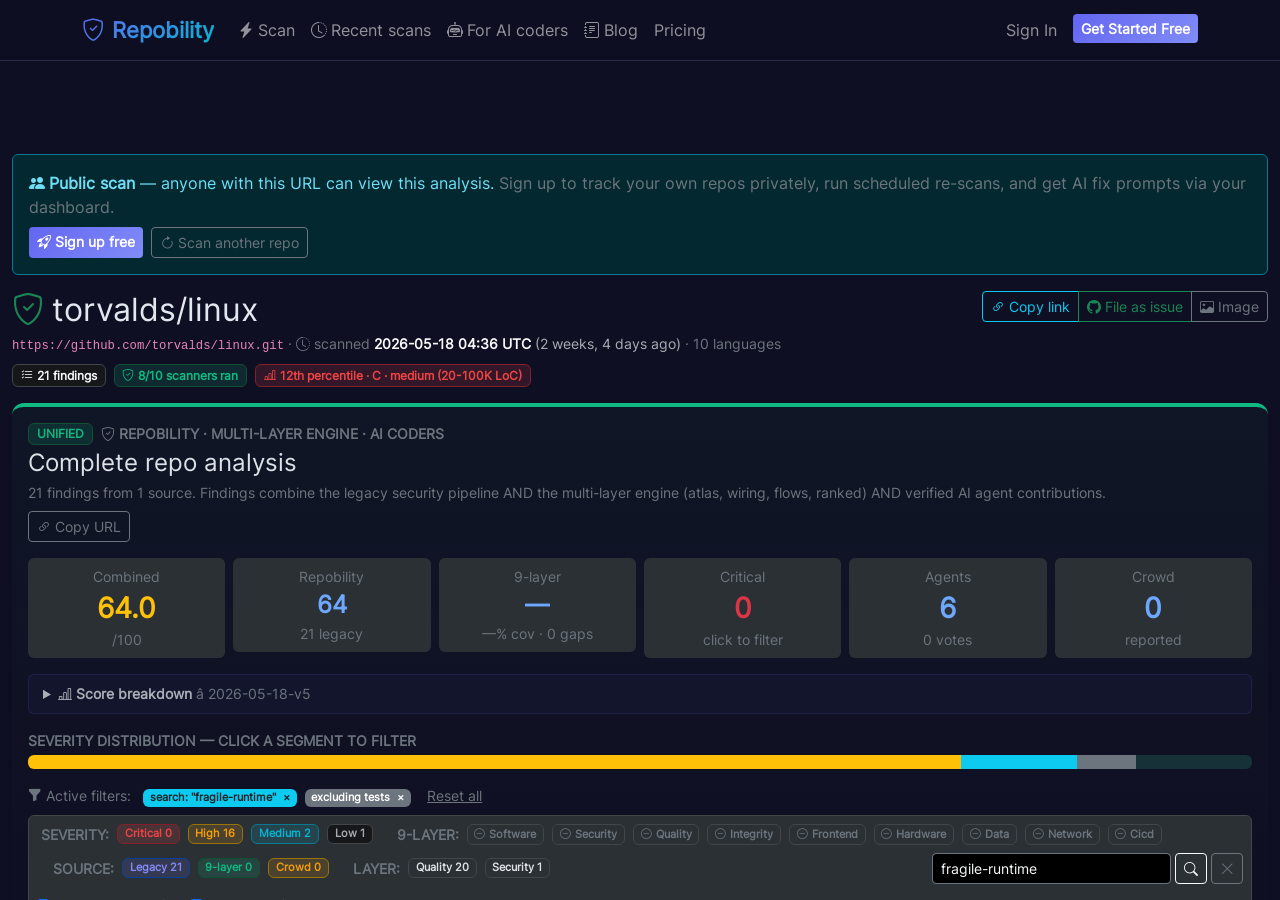Toggle the Crowd 0 source filter

click(298, 868)
